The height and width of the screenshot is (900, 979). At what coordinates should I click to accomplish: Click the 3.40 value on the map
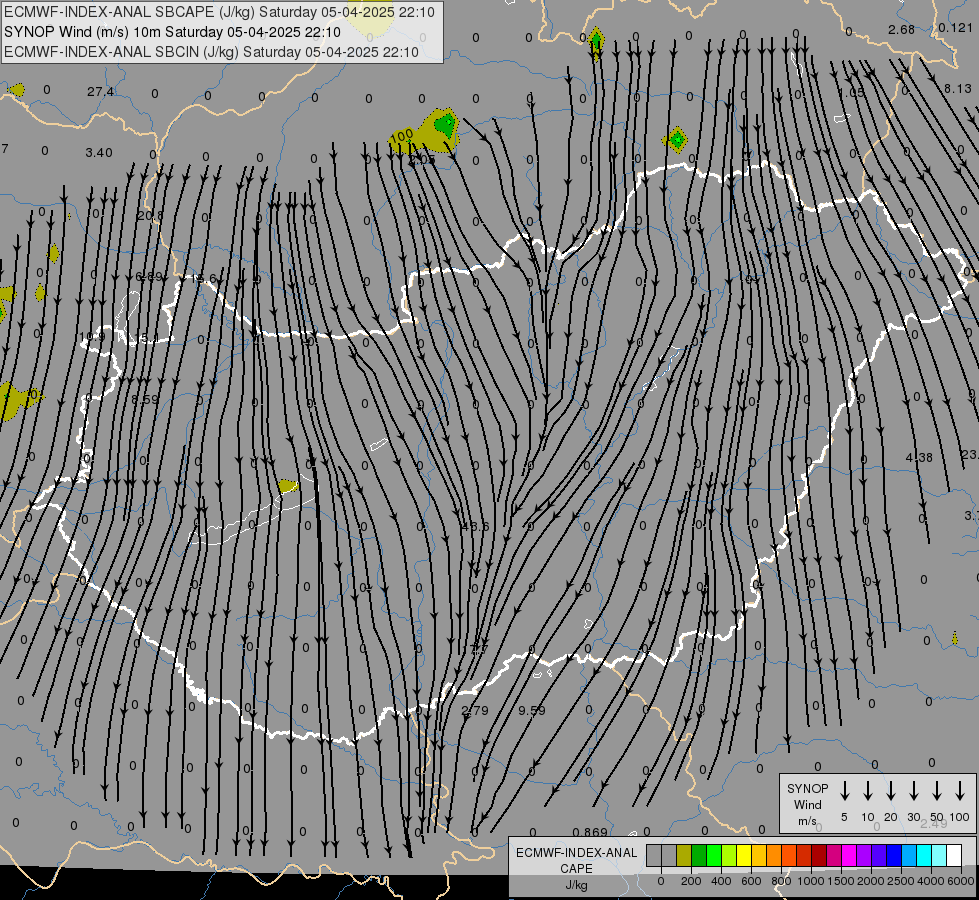(99, 152)
